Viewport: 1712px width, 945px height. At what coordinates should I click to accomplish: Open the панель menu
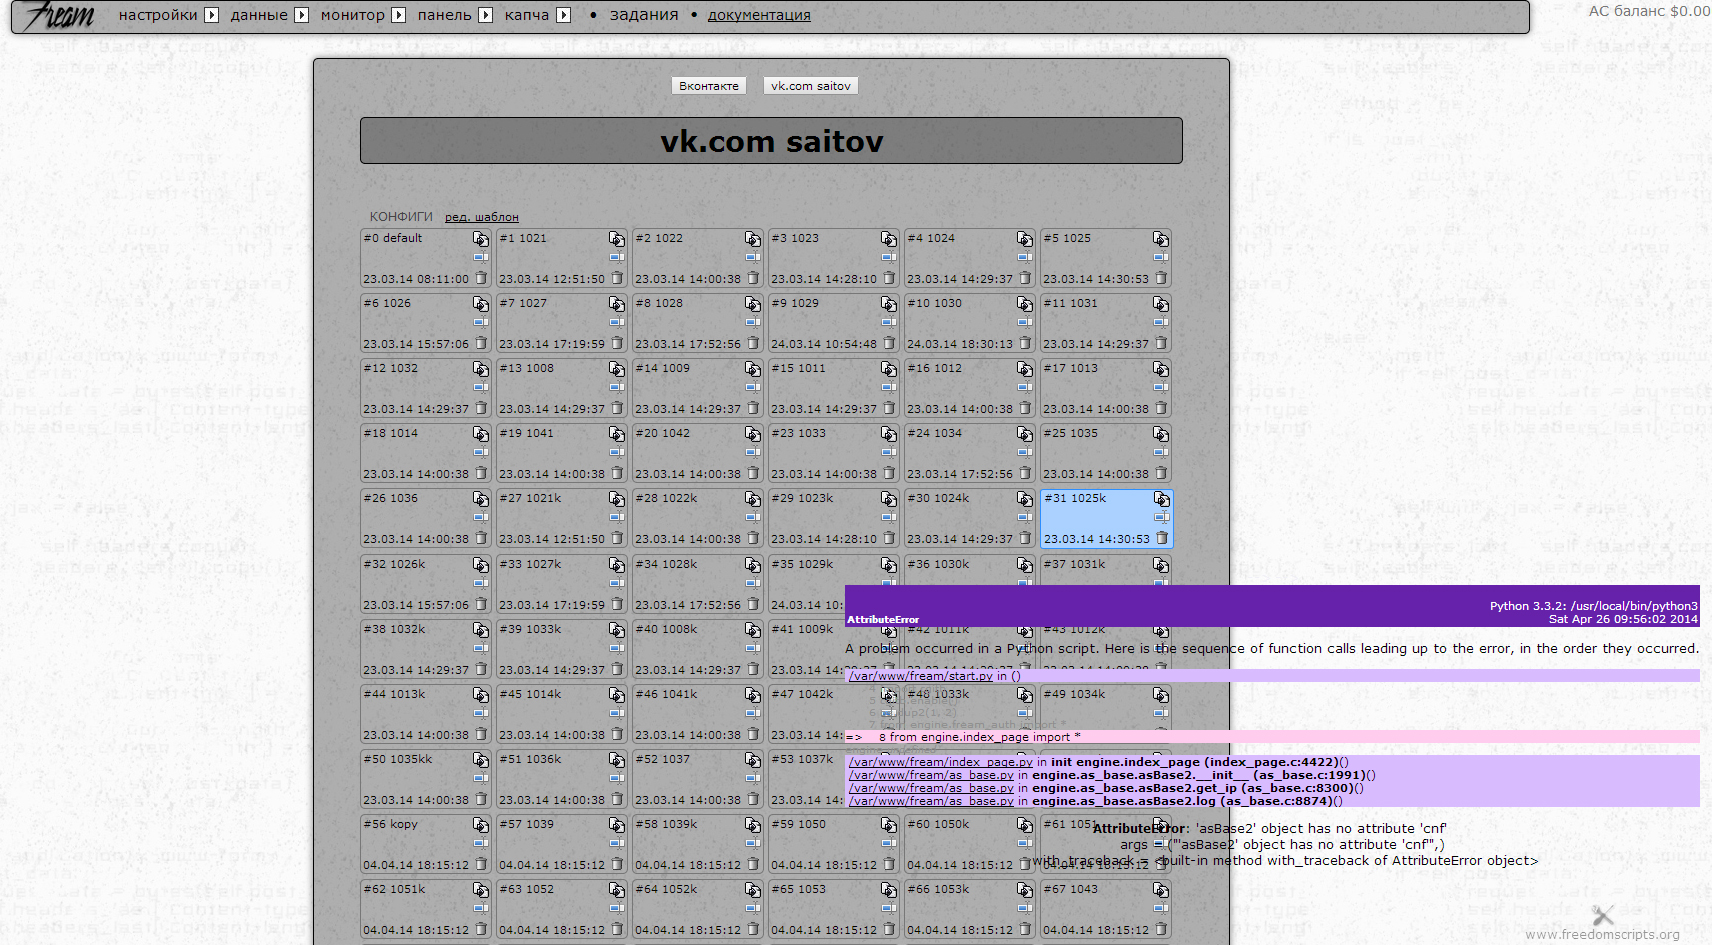(444, 15)
